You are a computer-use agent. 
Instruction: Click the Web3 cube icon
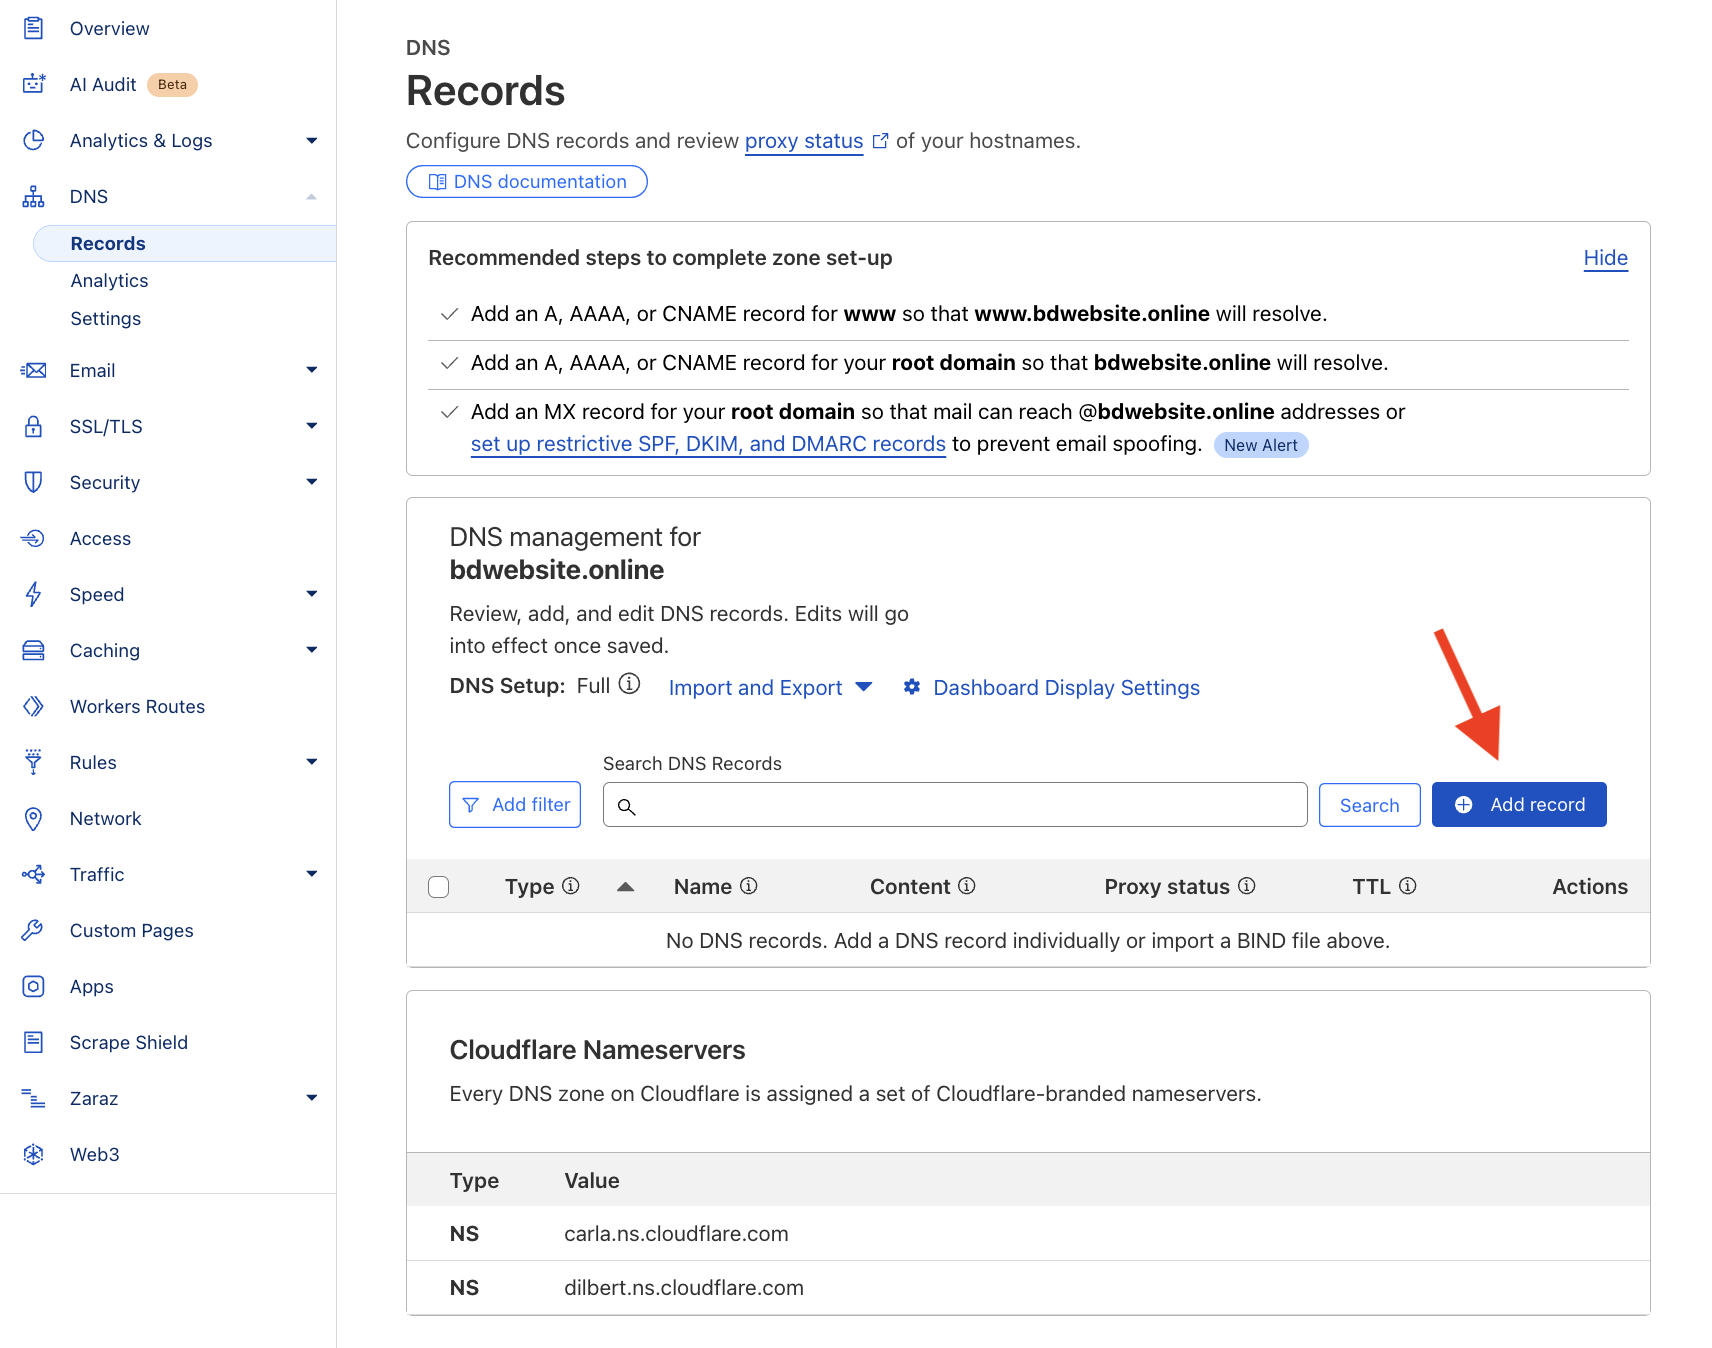(33, 1154)
